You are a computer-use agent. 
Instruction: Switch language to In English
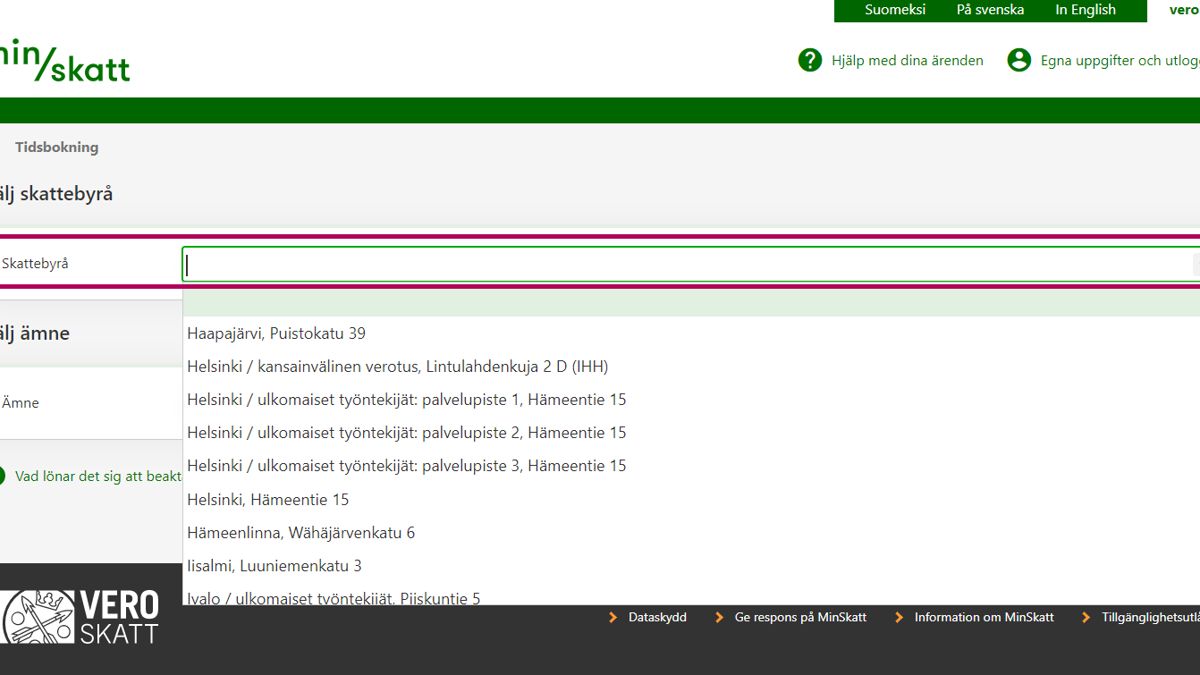click(1085, 10)
